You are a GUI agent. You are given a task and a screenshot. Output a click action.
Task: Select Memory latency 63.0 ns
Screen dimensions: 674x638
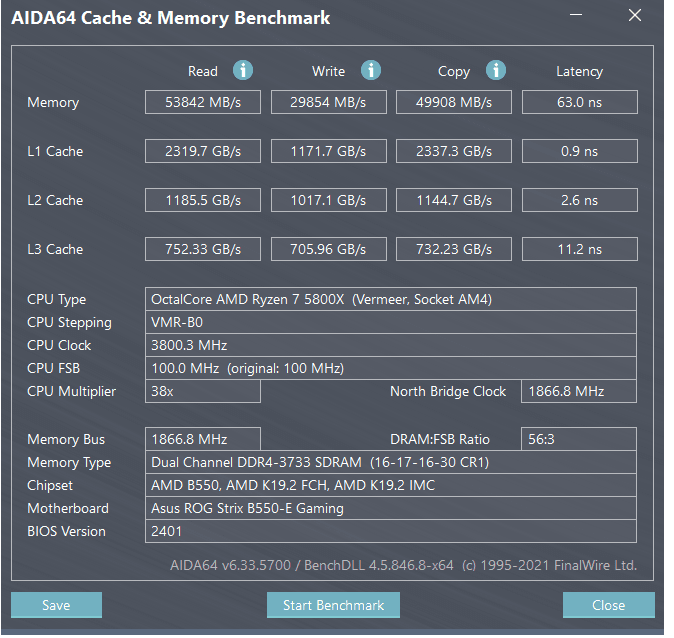click(x=580, y=102)
